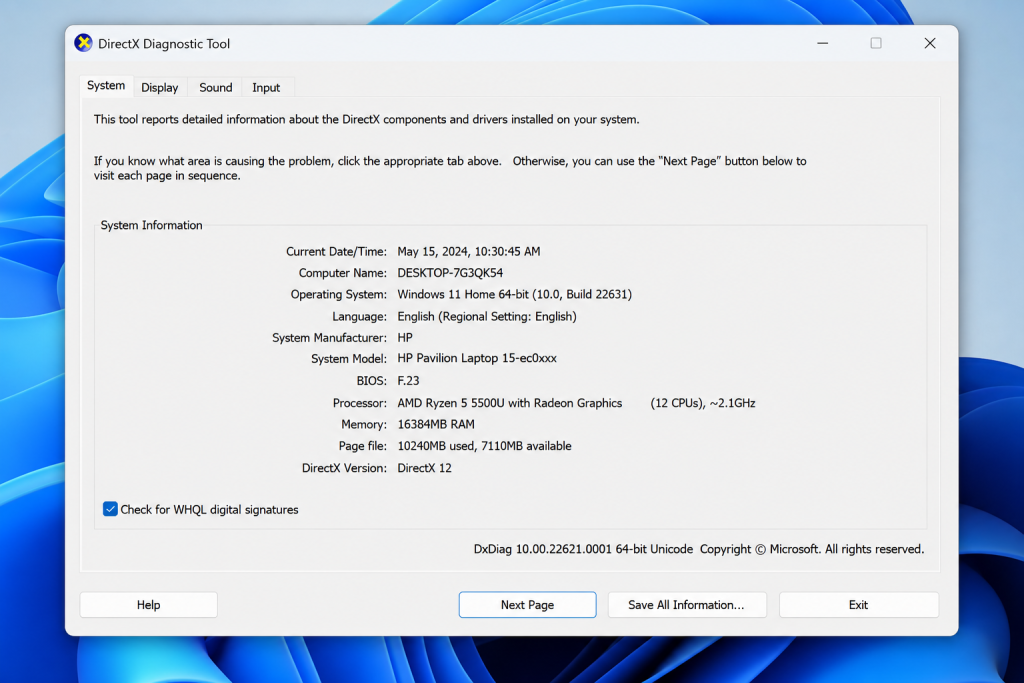Click 'AMD Ryzen 5 5500U with Radeon Graphics' text
1024x683 pixels.
click(x=509, y=403)
